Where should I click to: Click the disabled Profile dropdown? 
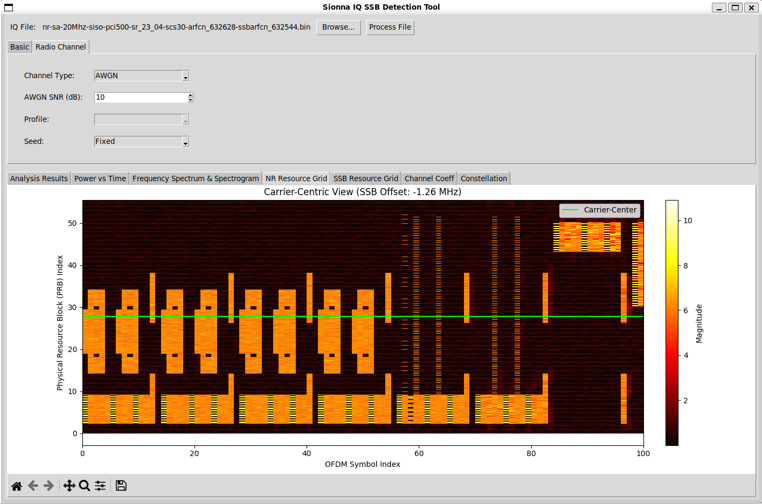(x=141, y=120)
